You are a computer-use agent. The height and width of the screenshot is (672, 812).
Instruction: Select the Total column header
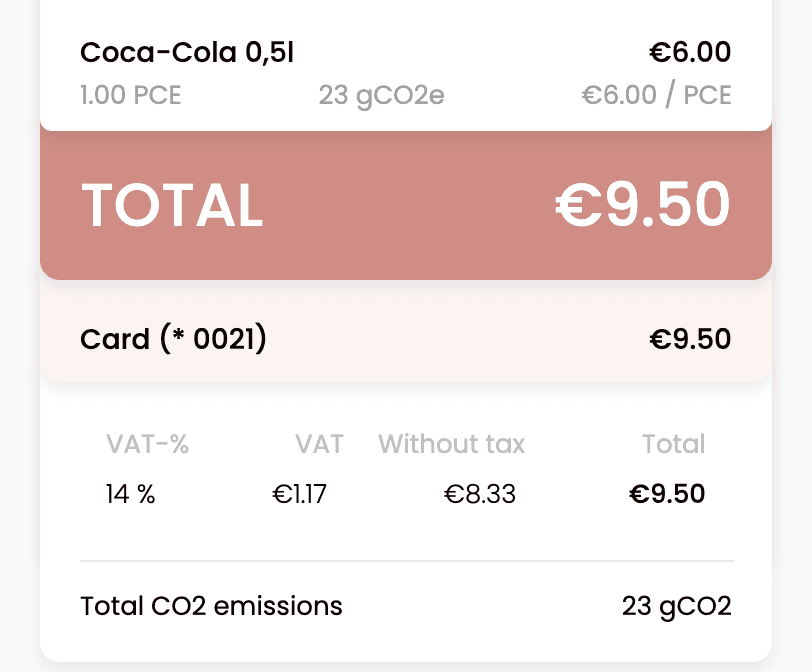pyautogui.click(x=673, y=445)
